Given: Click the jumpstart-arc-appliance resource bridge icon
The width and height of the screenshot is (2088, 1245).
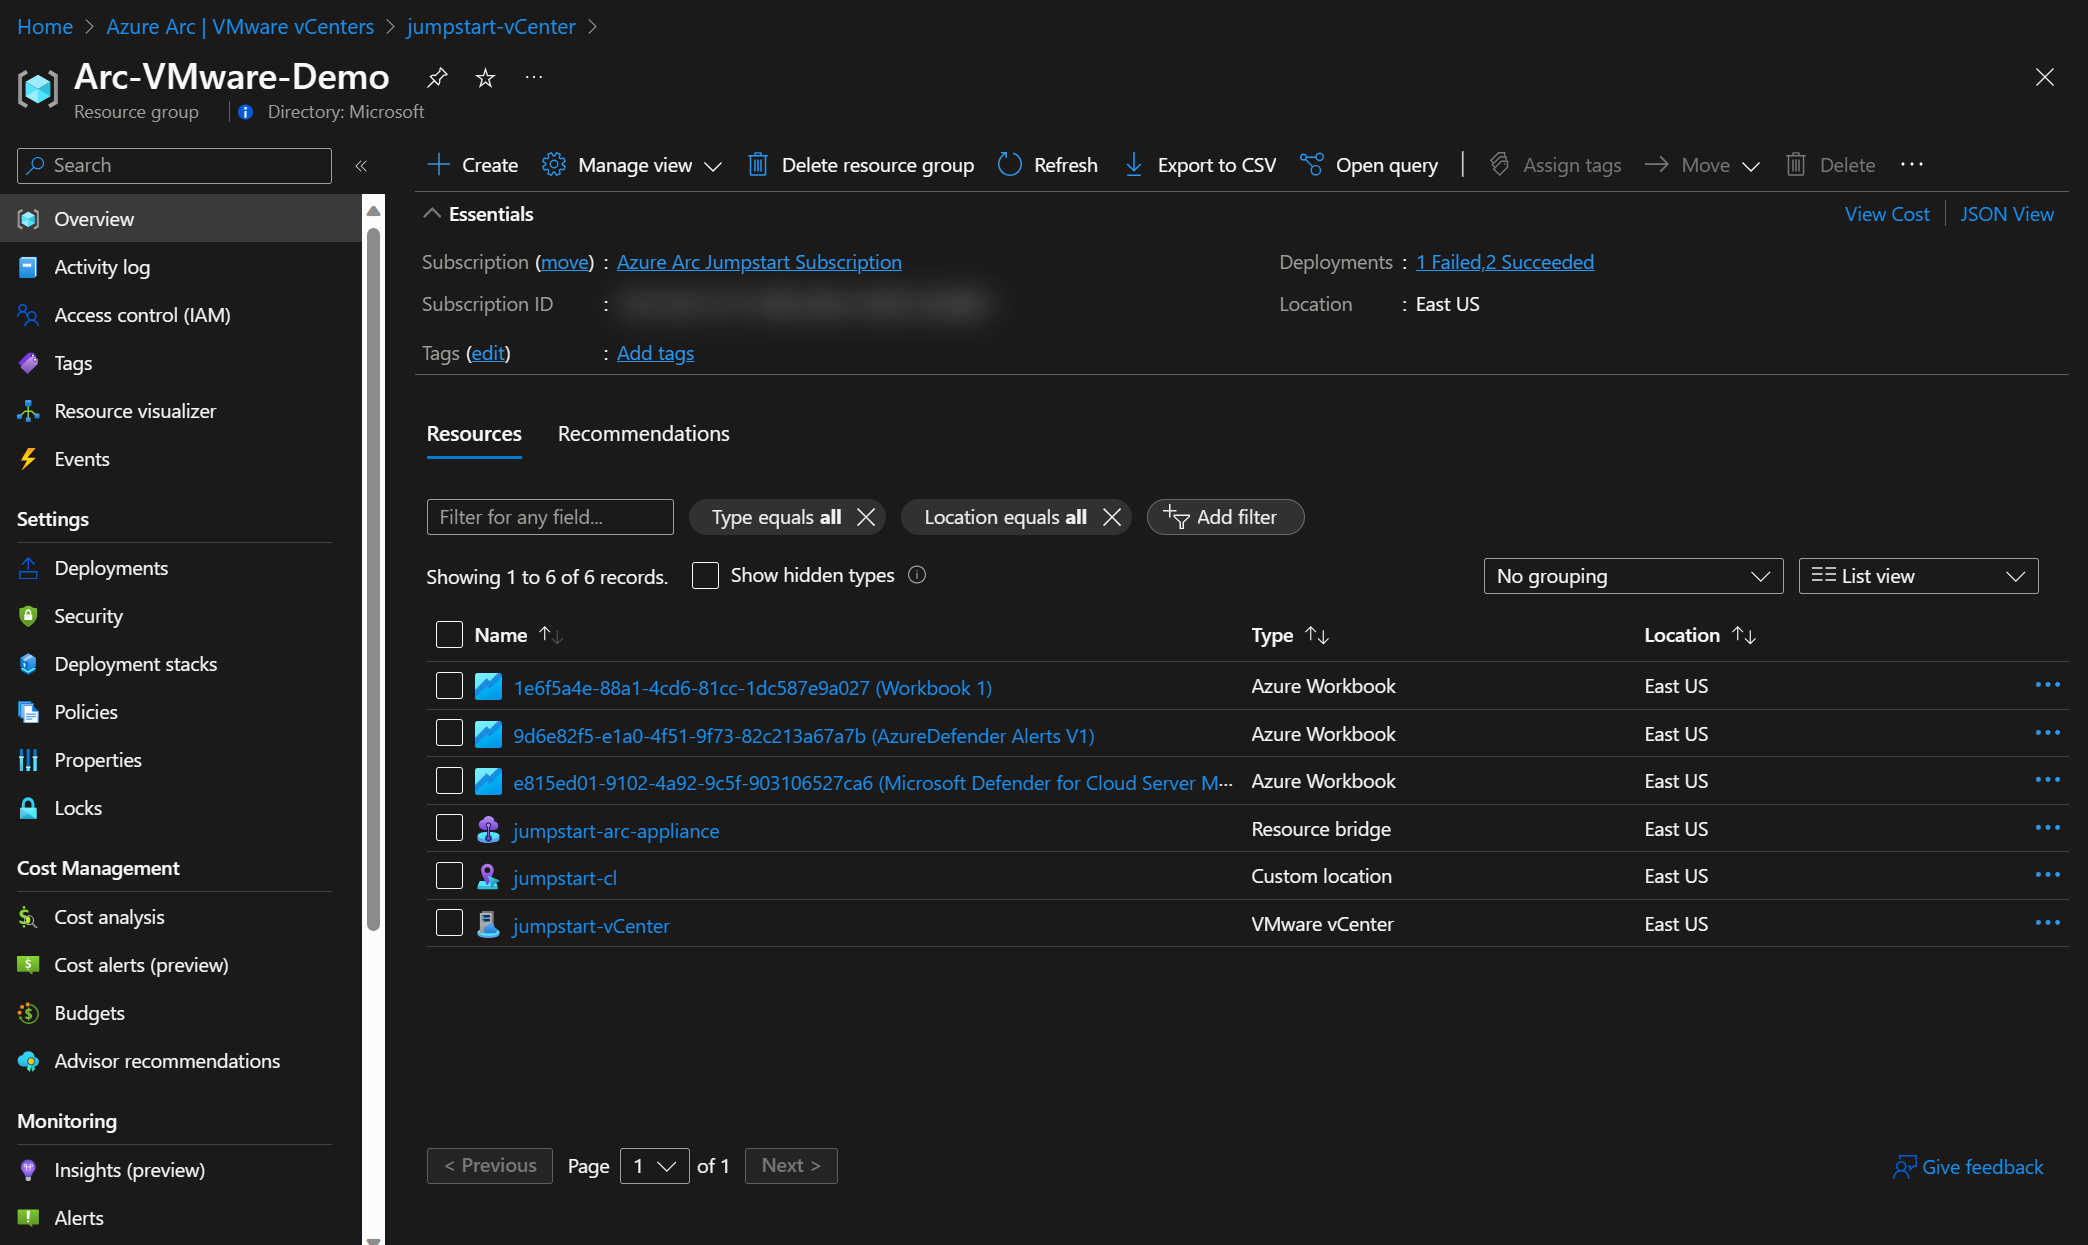Looking at the screenshot, I should [x=488, y=829].
